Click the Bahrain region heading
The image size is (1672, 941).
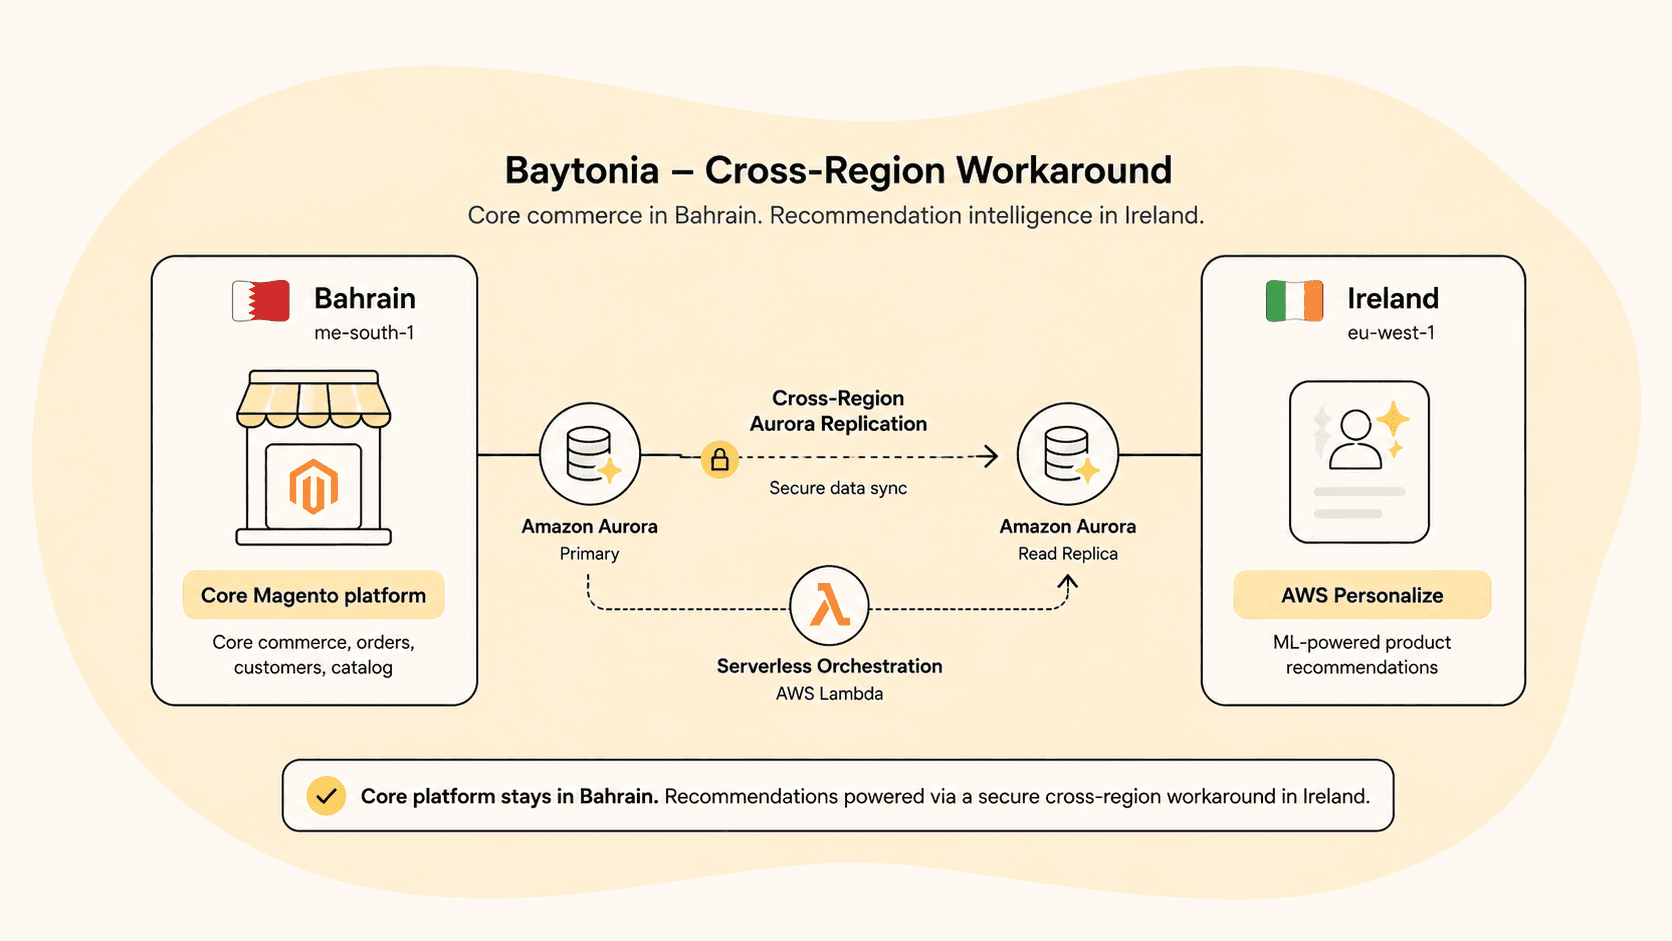365,298
